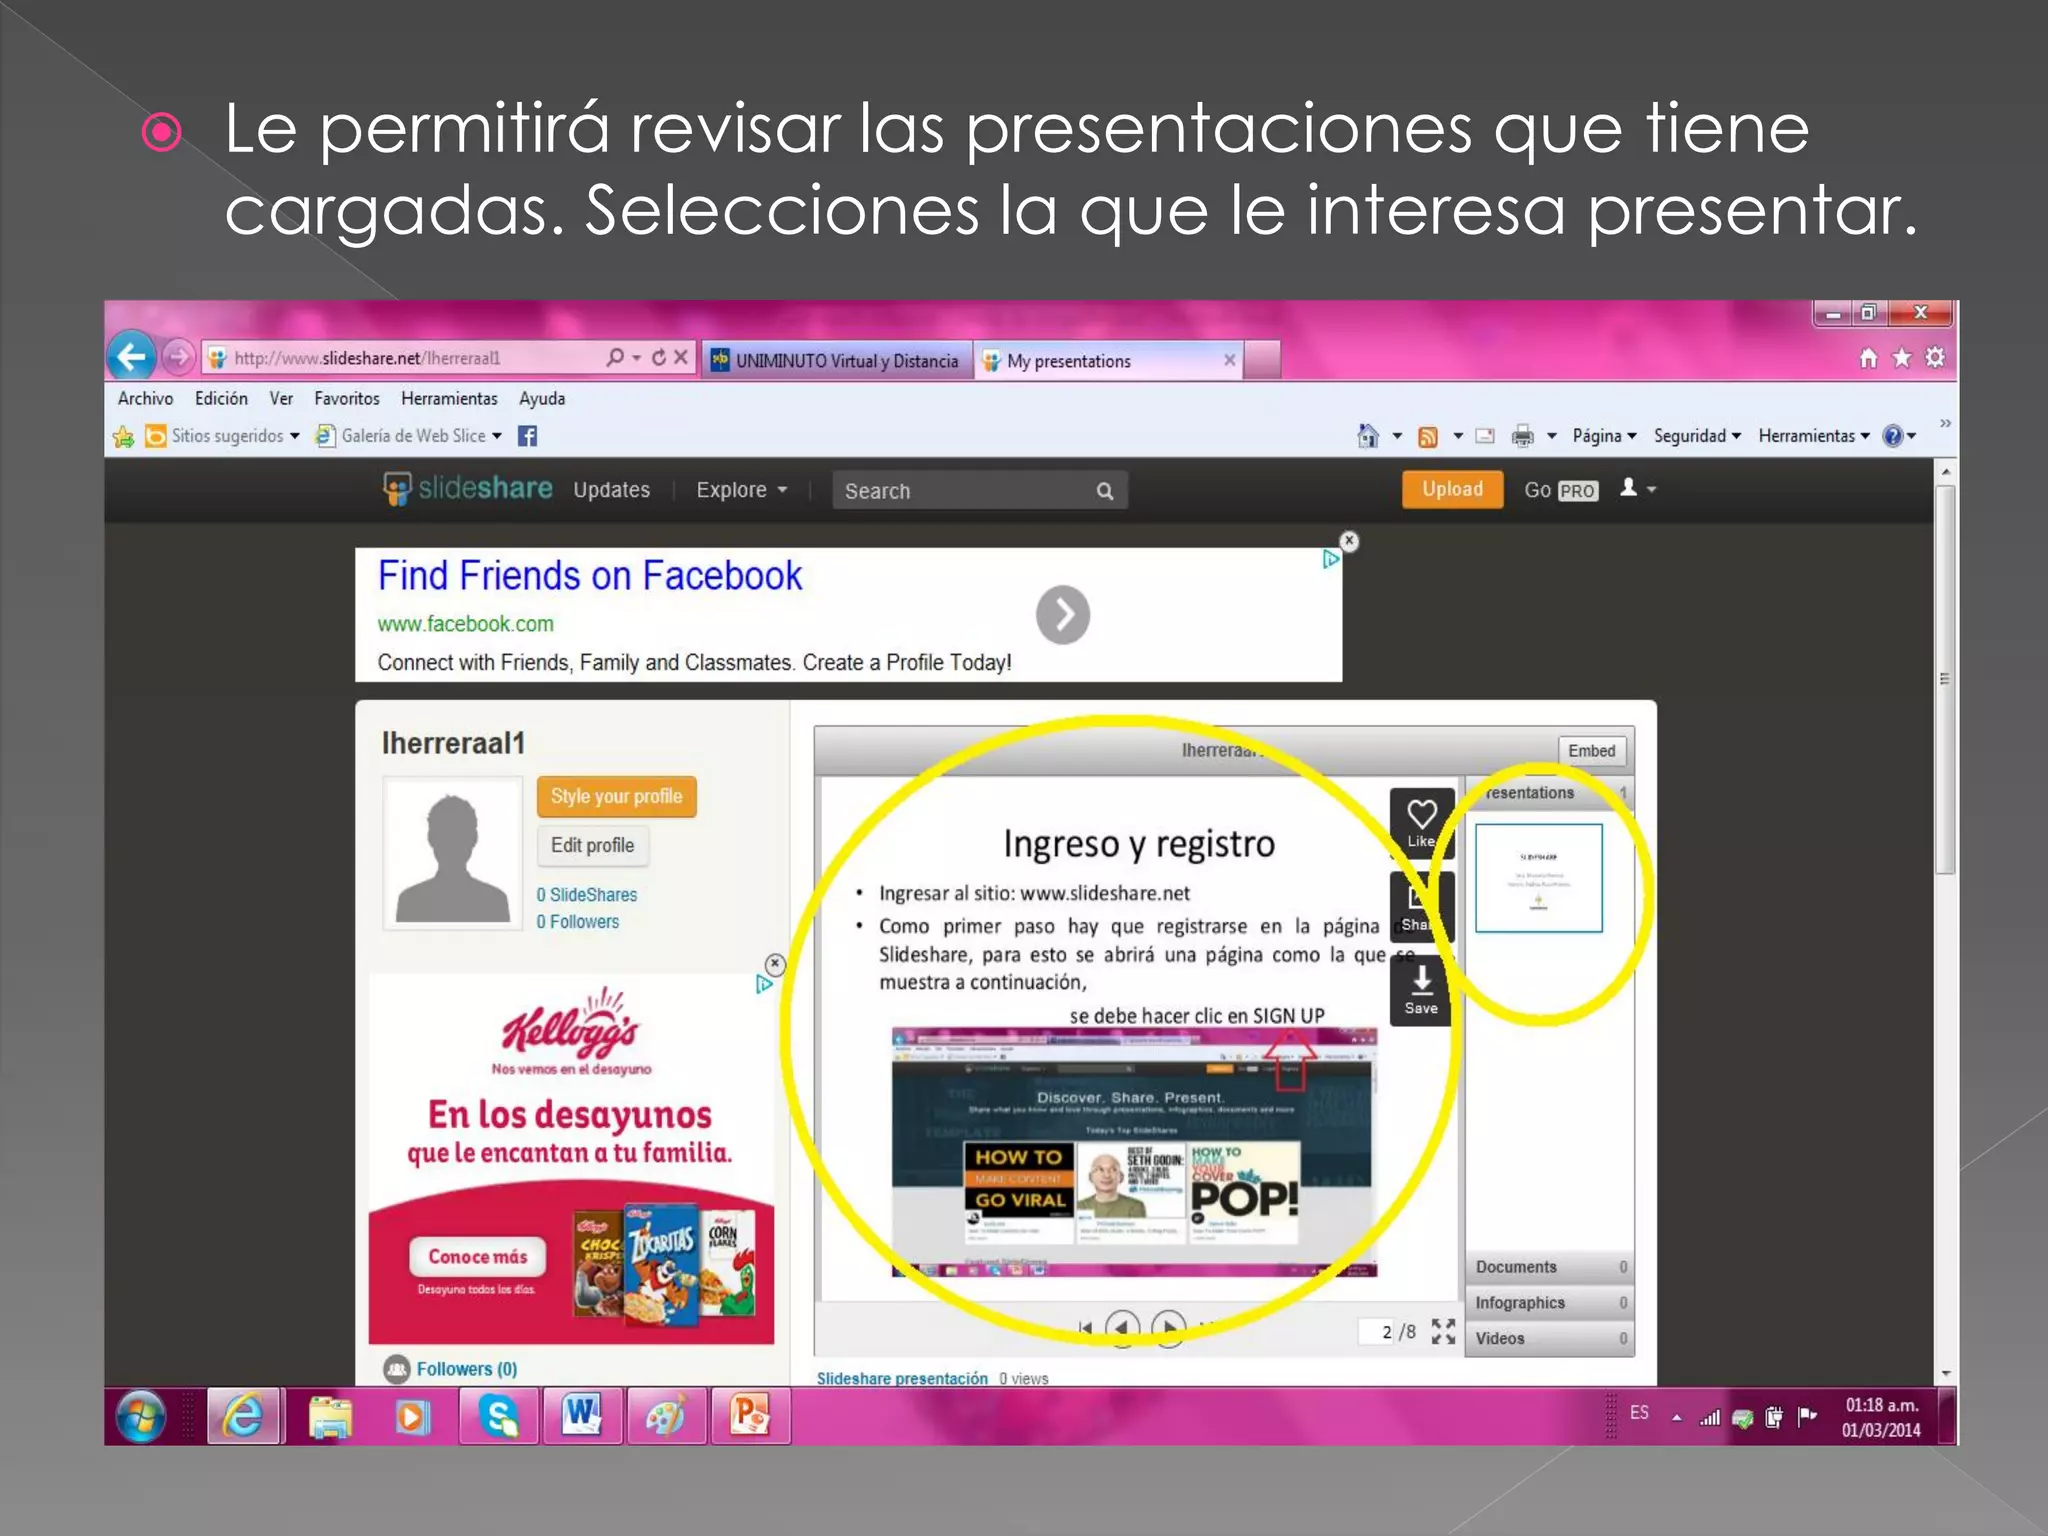Open the Página dropdown menu

click(1604, 436)
